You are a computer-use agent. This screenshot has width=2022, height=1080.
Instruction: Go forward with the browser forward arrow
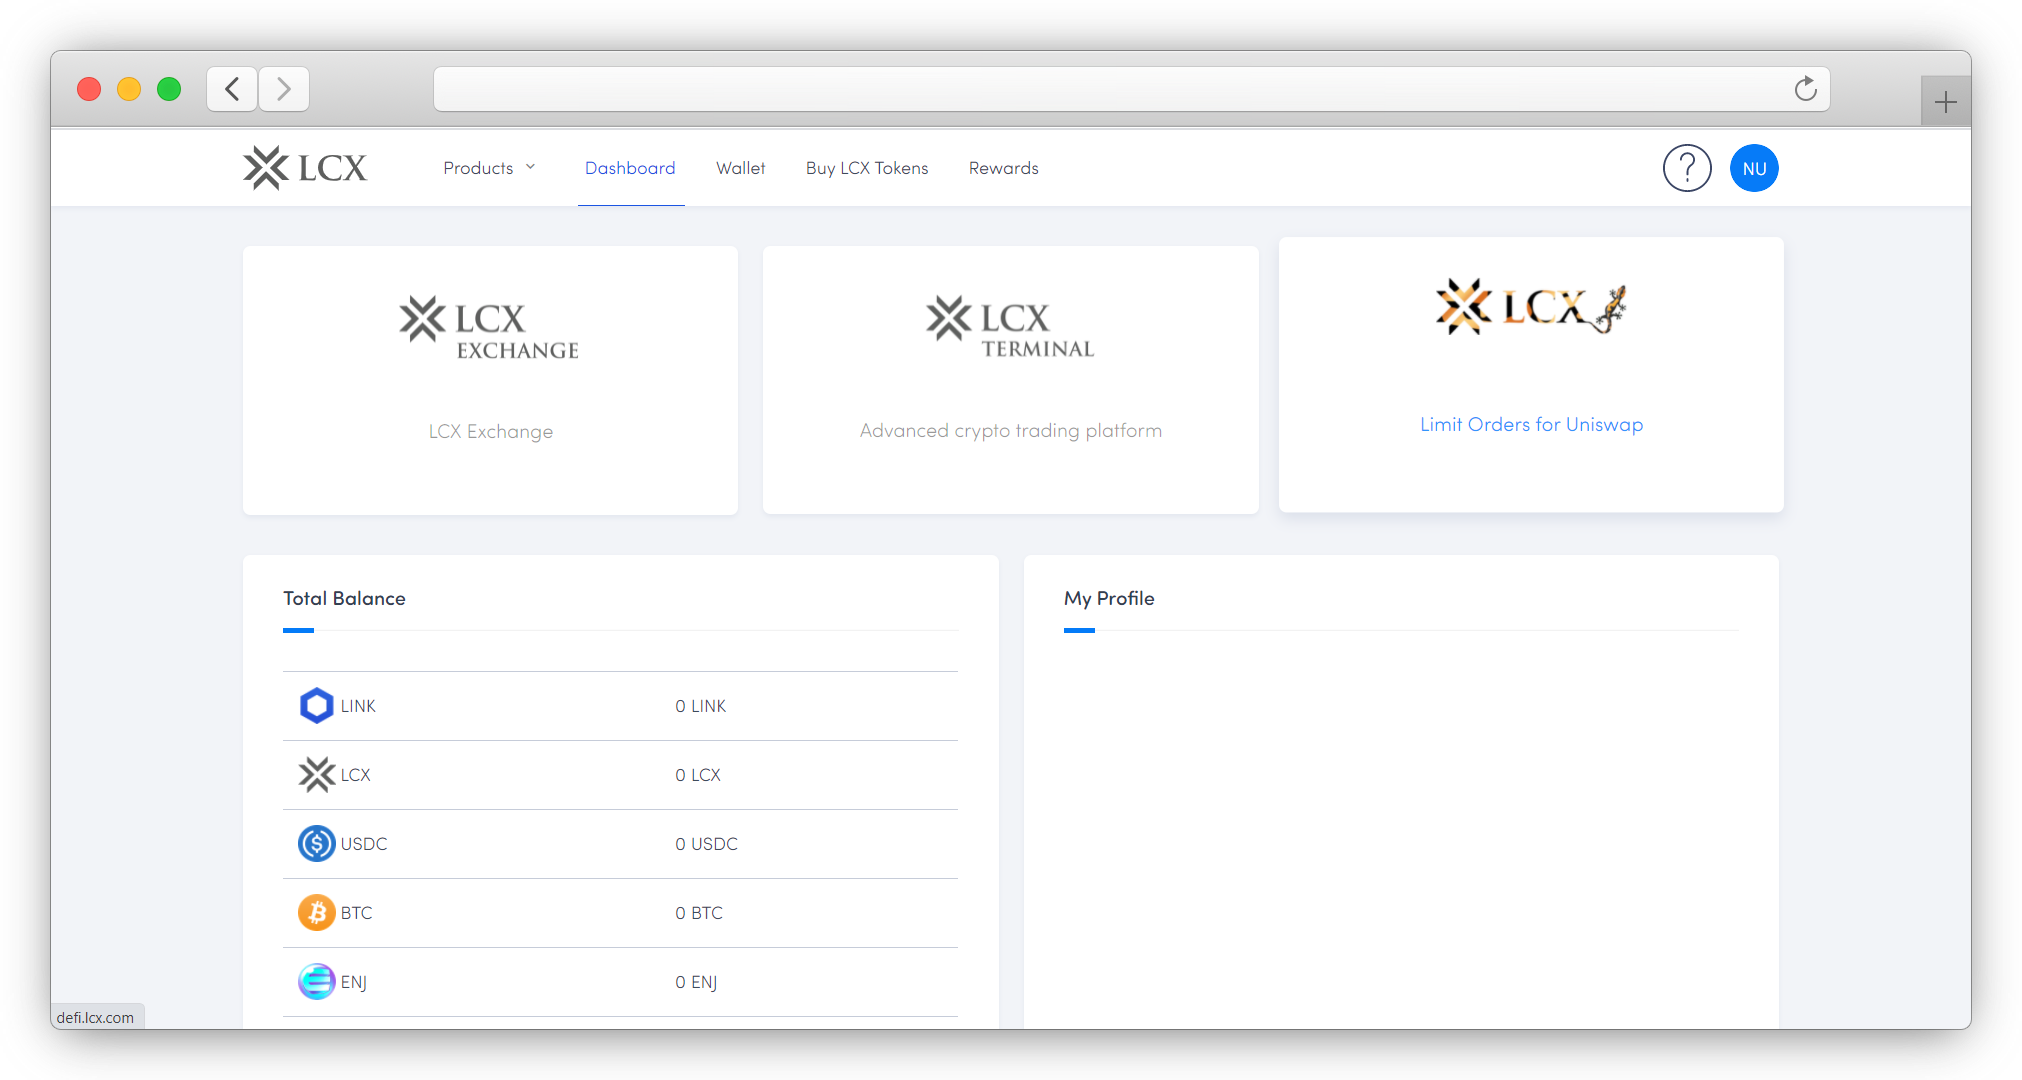[284, 89]
